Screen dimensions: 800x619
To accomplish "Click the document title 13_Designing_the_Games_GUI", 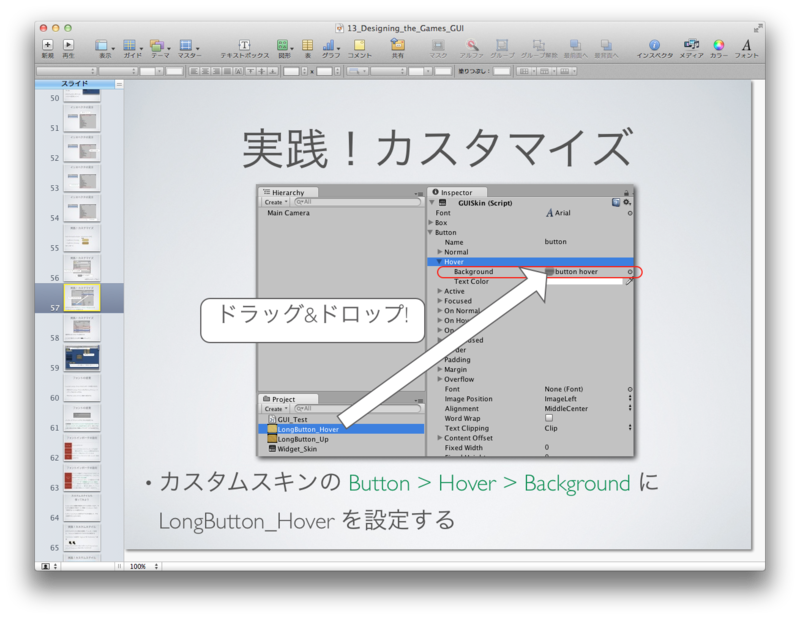I will coord(405,28).
